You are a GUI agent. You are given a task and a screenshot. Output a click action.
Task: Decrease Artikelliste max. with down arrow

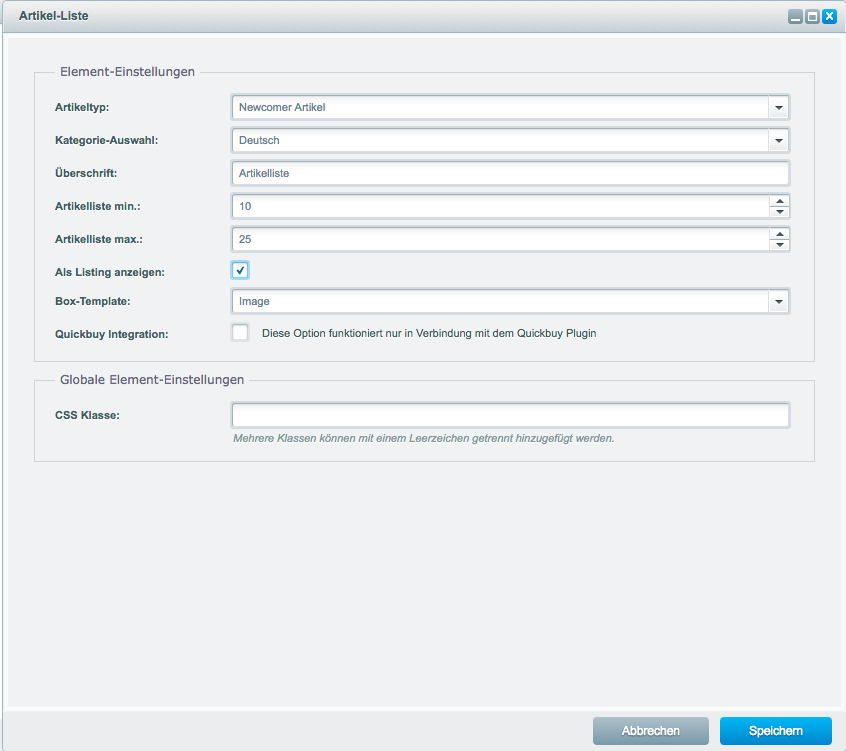pyautogui.click(x=779, y=245)
